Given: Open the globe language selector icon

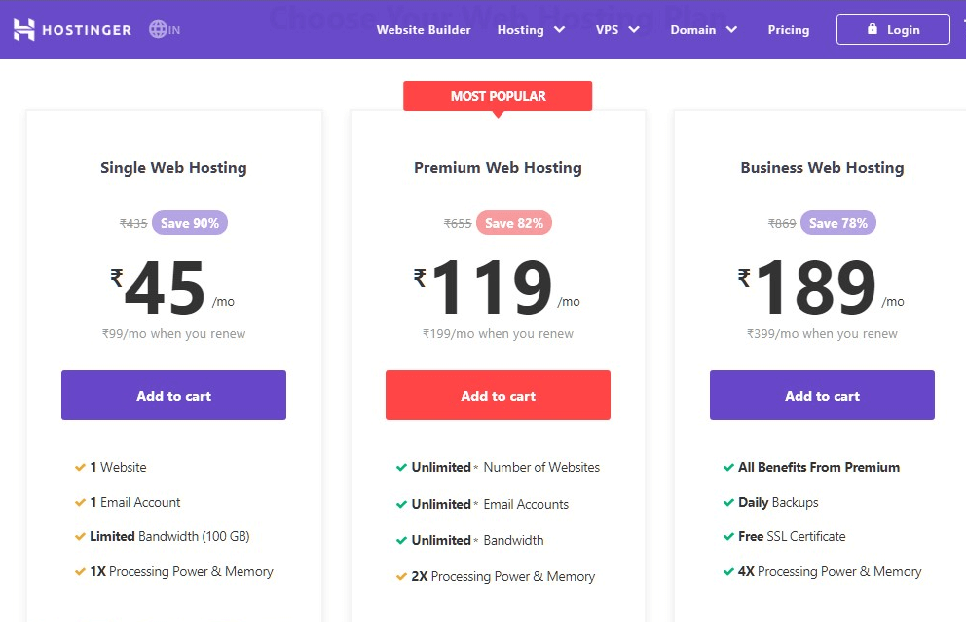Looking at the screenshot, I should click(158, 29).
